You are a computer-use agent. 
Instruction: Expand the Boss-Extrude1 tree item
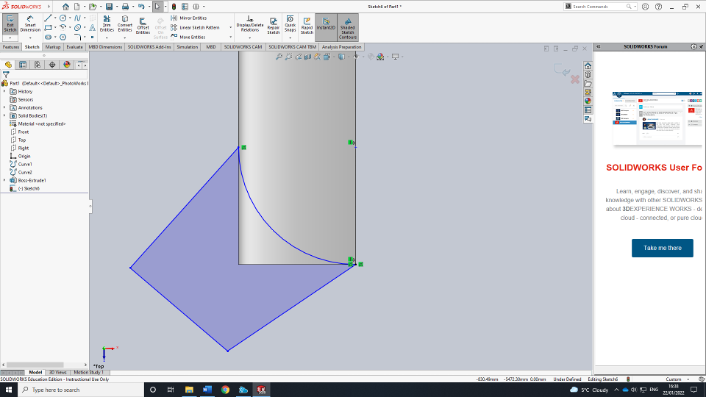coord(5,180)
